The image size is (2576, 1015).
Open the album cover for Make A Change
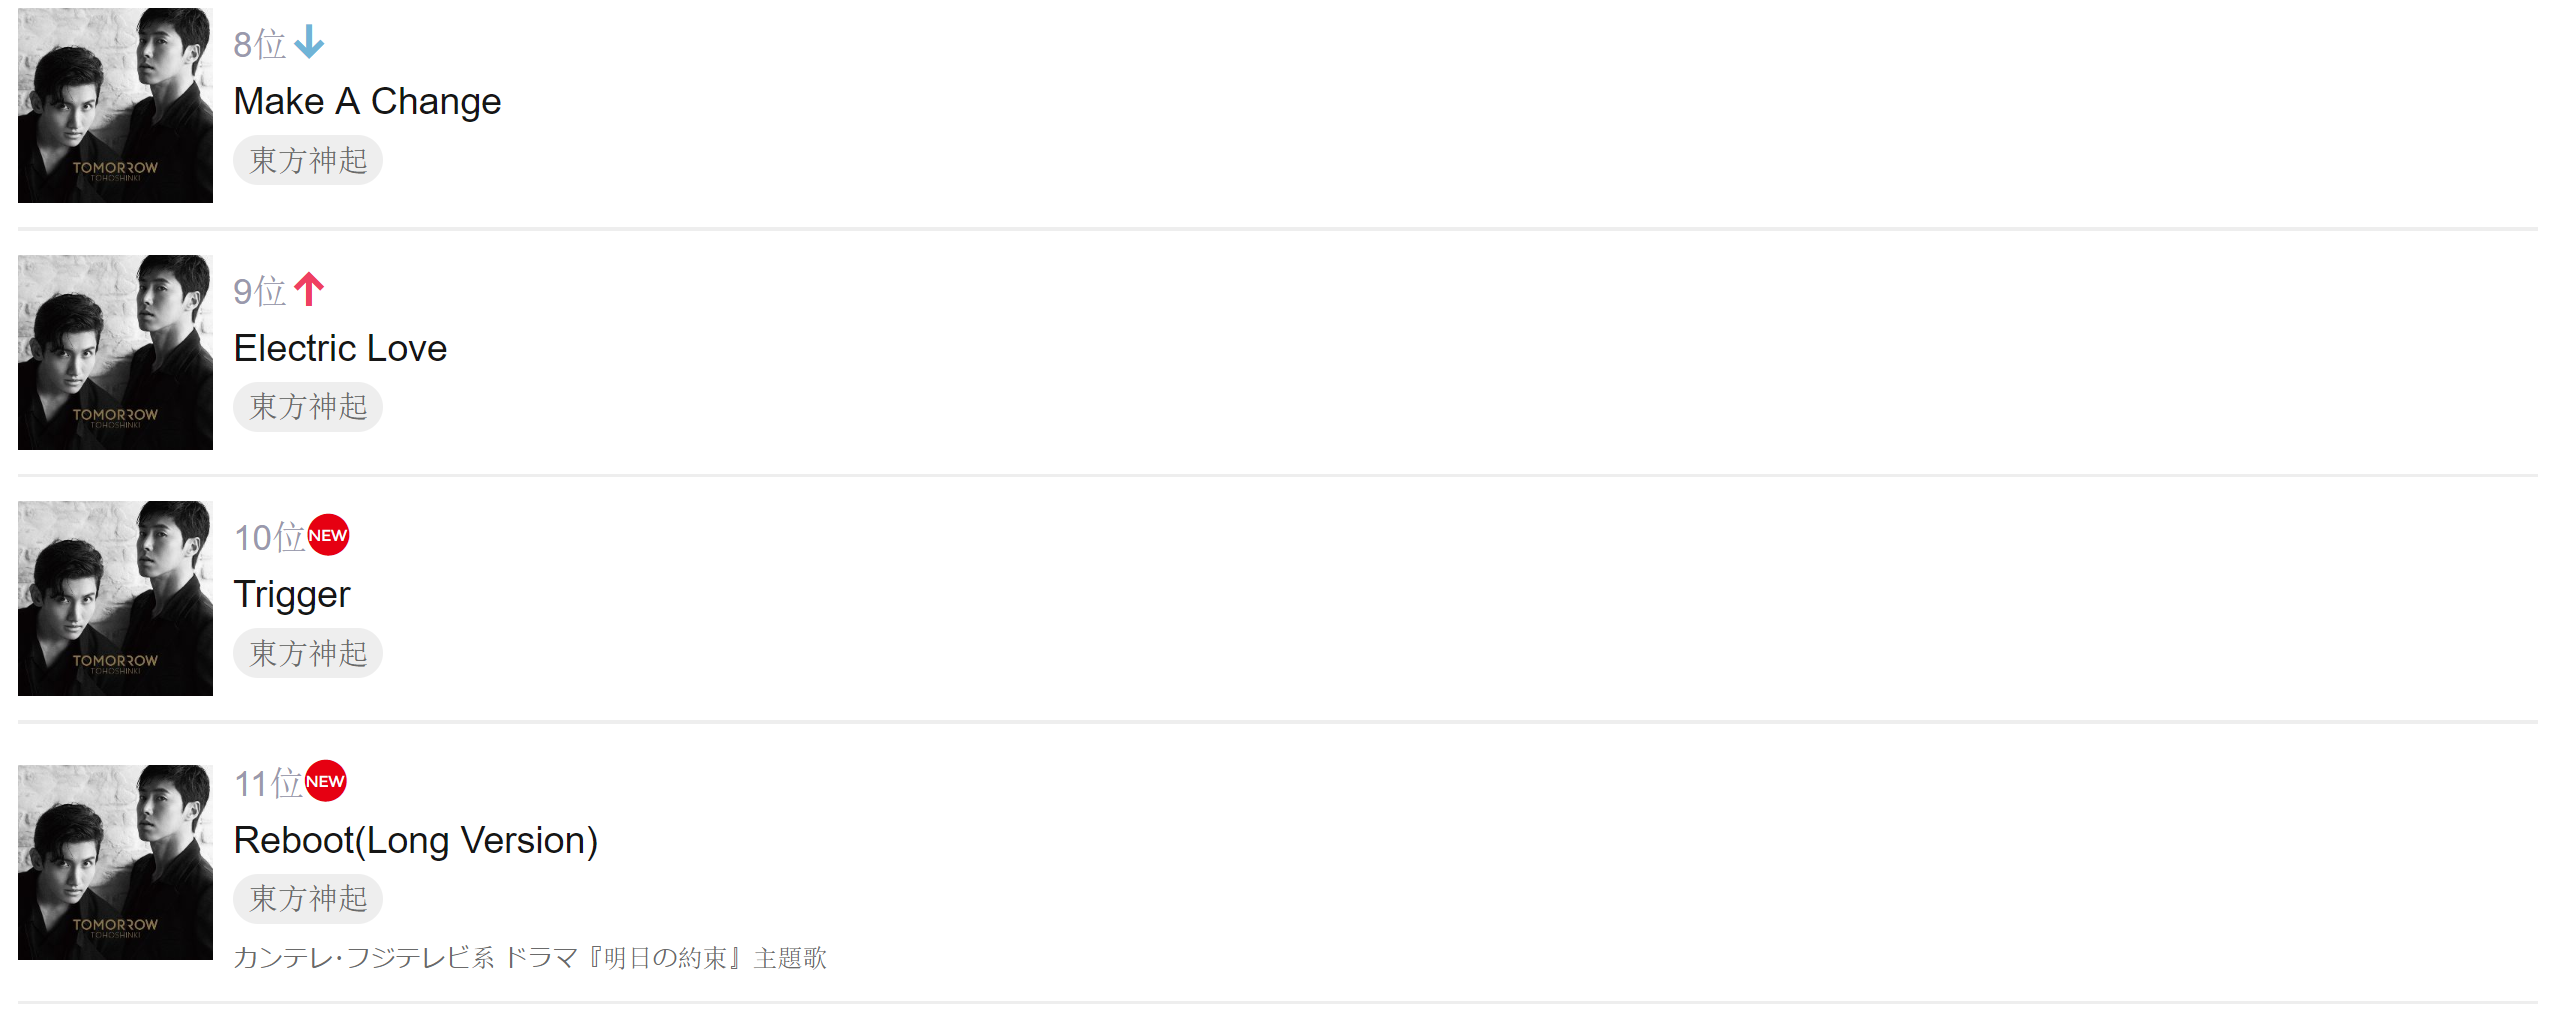pyautogui.click(x=115, y=105)
